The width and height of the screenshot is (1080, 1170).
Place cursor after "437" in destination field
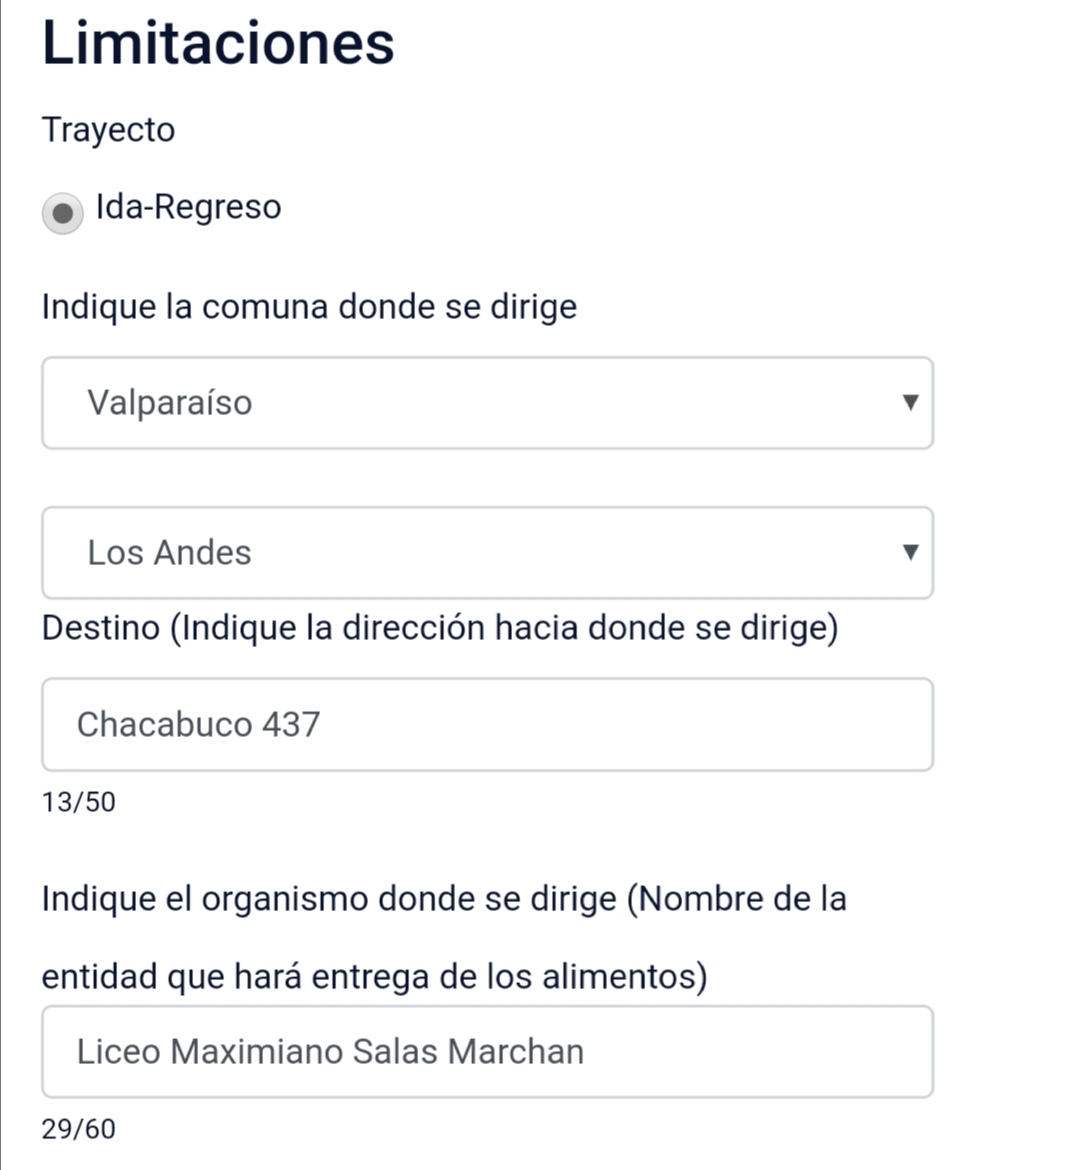323,725
